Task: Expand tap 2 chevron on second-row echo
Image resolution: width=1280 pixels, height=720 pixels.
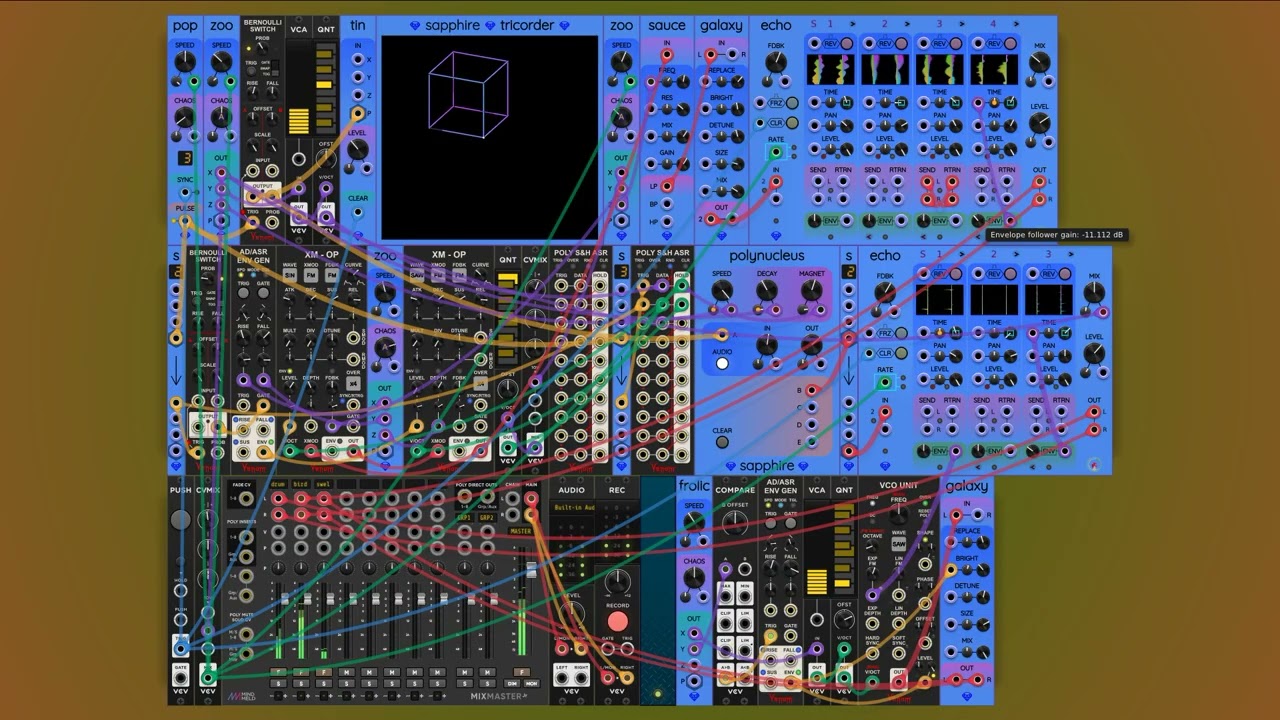Action: click(x=1016, y=254)
